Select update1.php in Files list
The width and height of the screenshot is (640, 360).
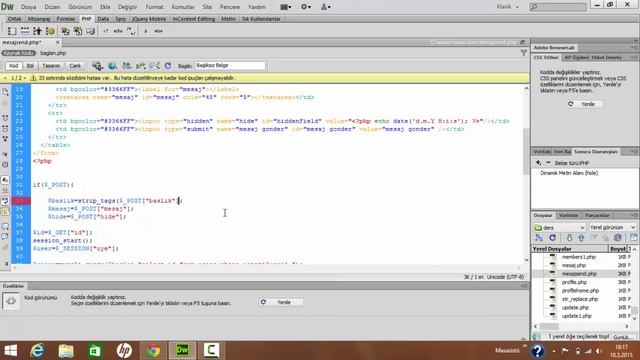[x=576, y=316]
